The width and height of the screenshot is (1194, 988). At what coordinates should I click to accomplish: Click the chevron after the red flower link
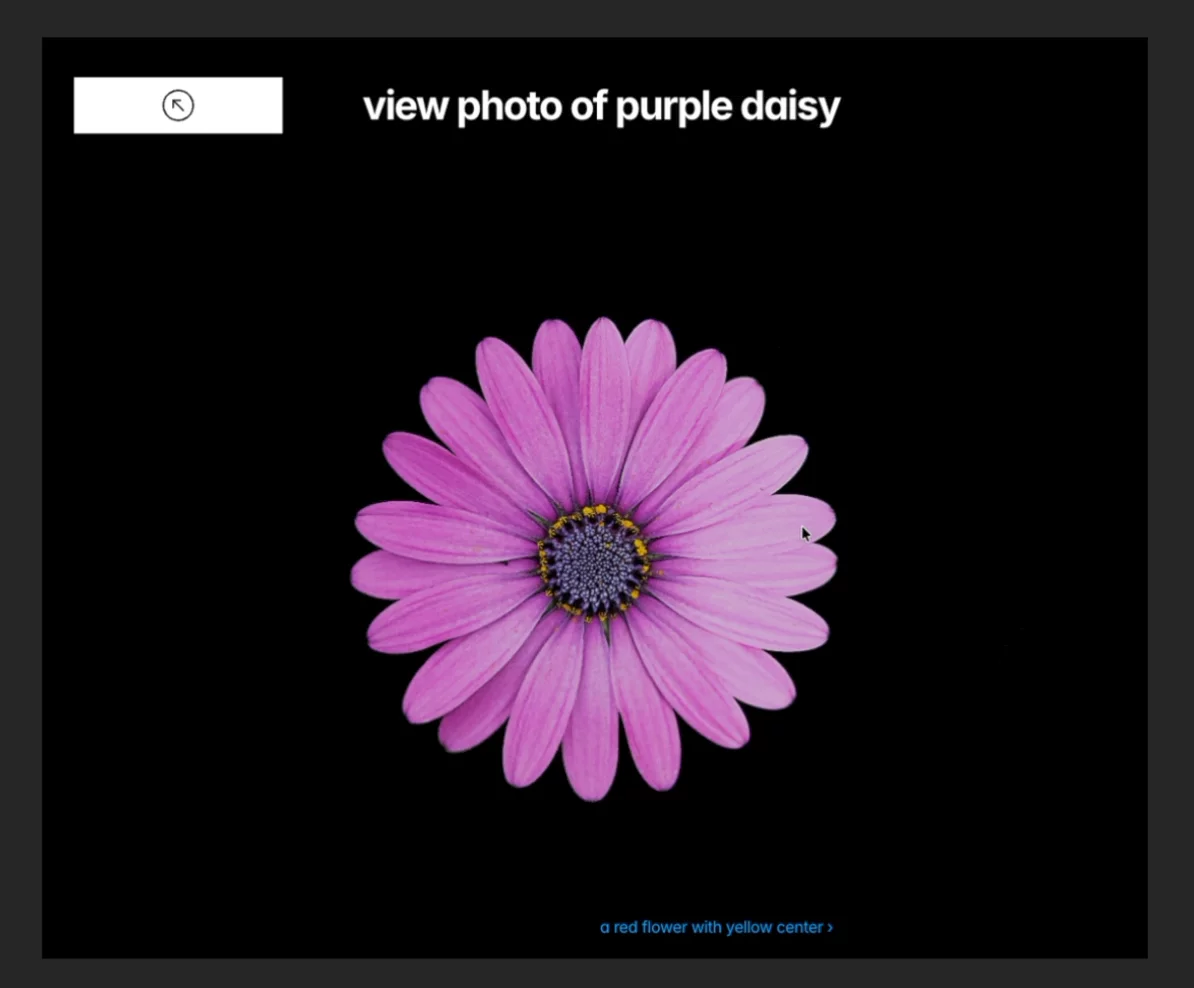pyautogui.click(x=830, y=928)
